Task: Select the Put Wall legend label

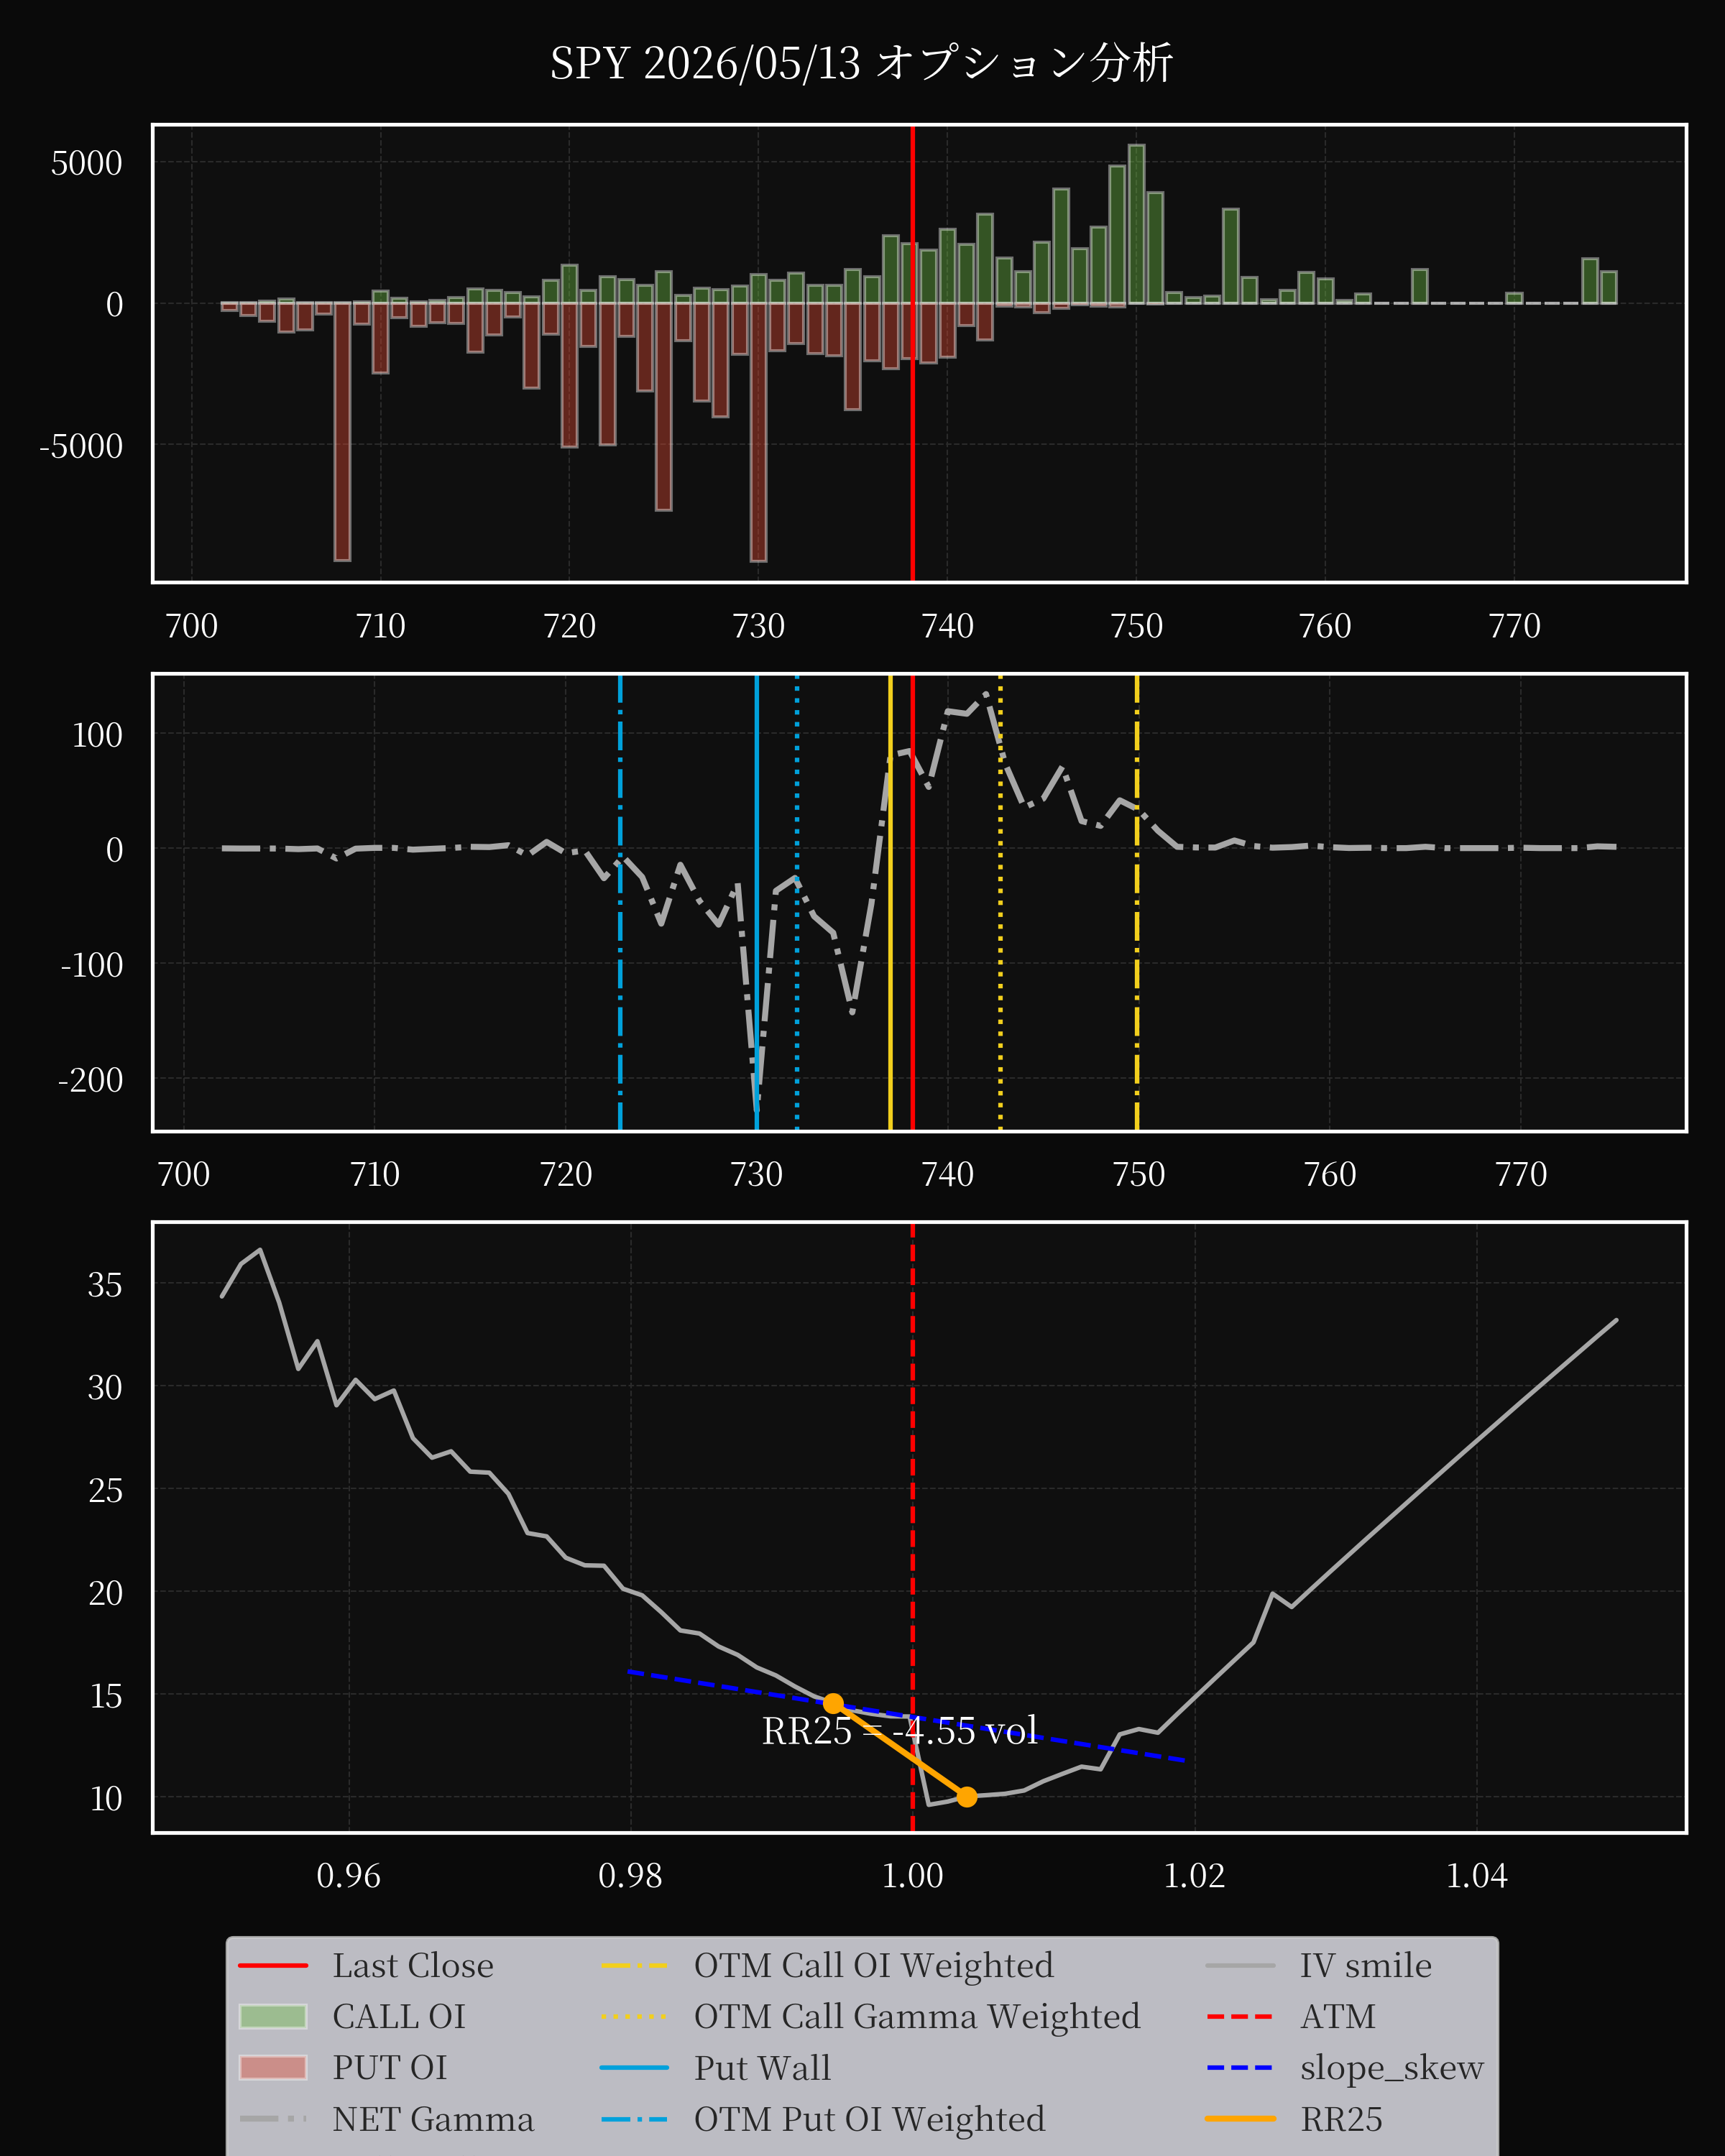Action: coord(763,2067)
